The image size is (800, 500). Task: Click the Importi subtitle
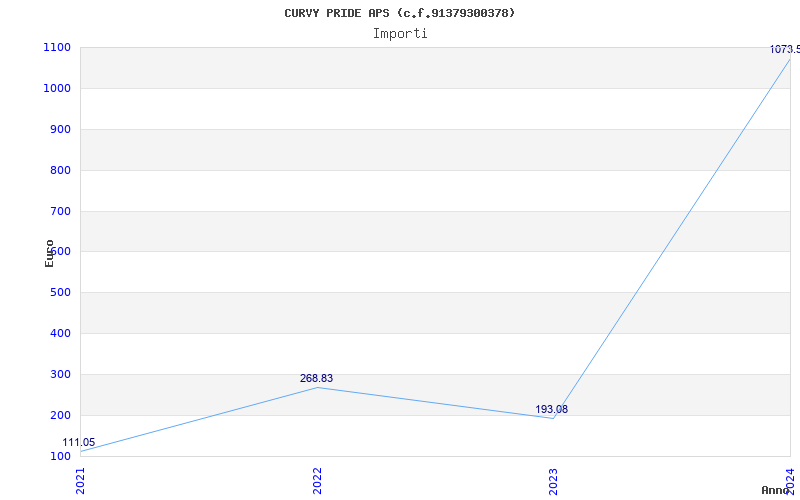400,33
